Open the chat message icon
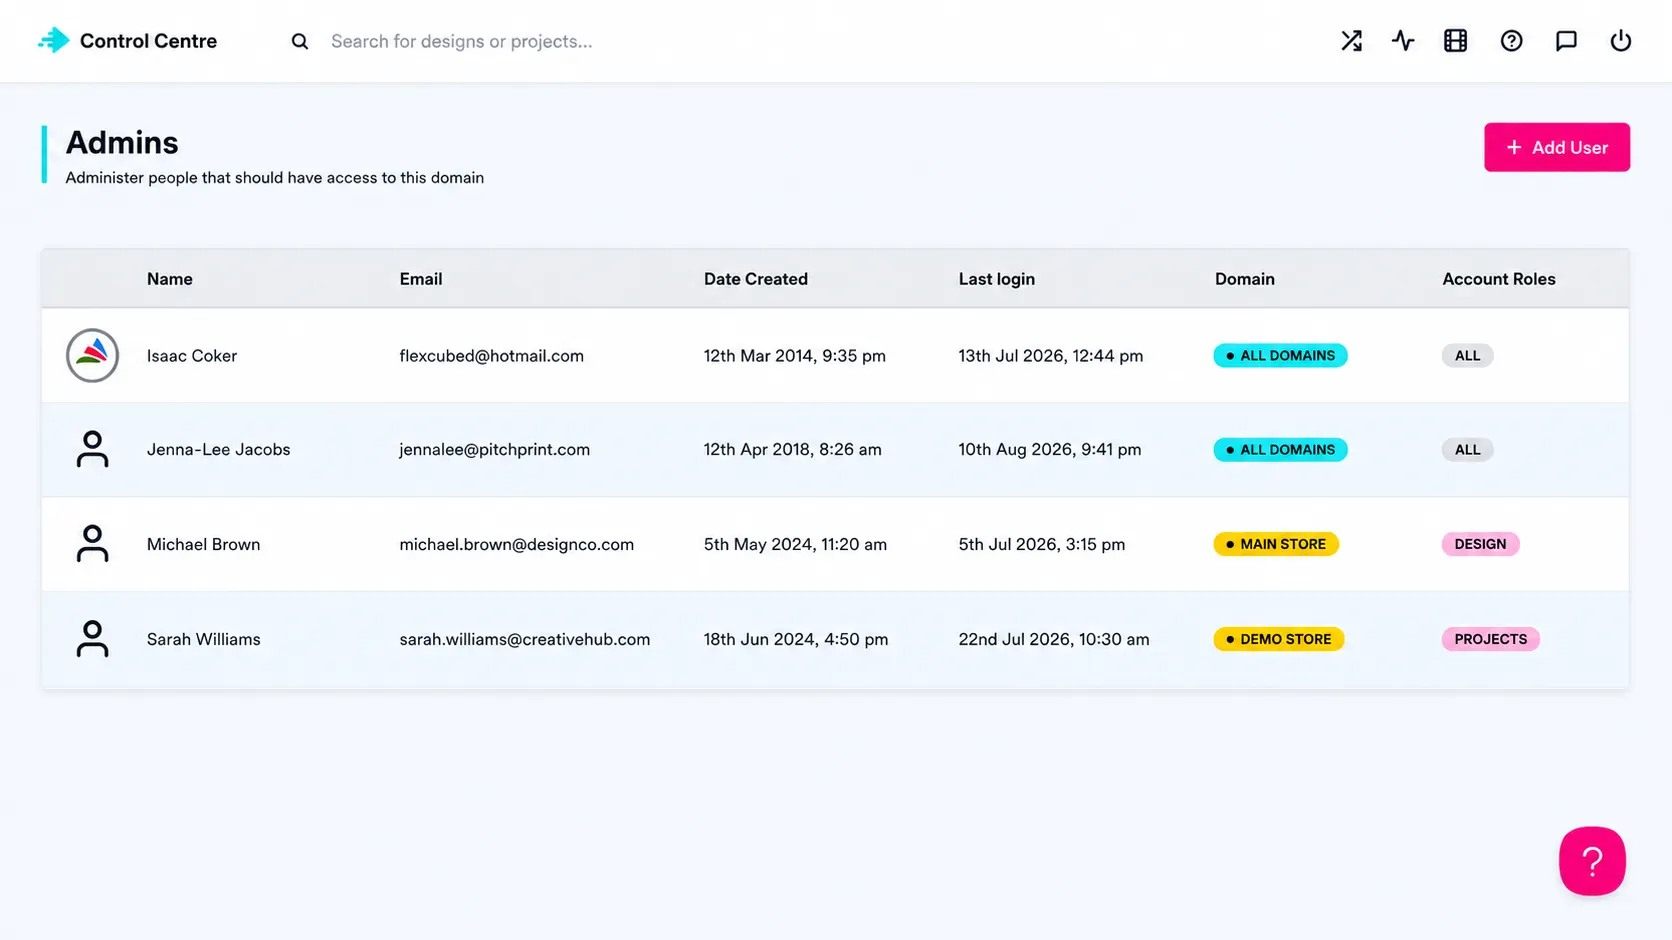Image resolution: width=1672 pixels, height=940 pixels. point(1566,41)
